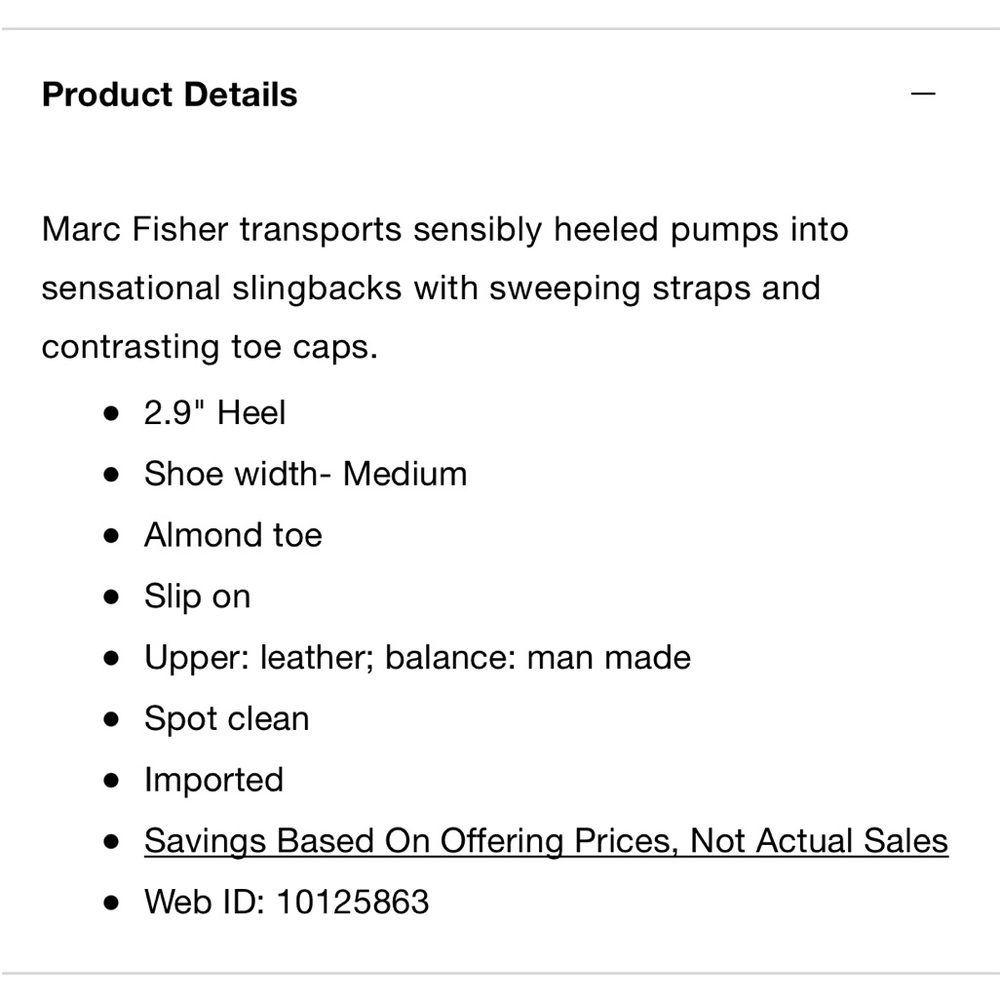Collapse the Product Details section
The height and width of the screenshot is (1000, 1000).
(923, 94)
